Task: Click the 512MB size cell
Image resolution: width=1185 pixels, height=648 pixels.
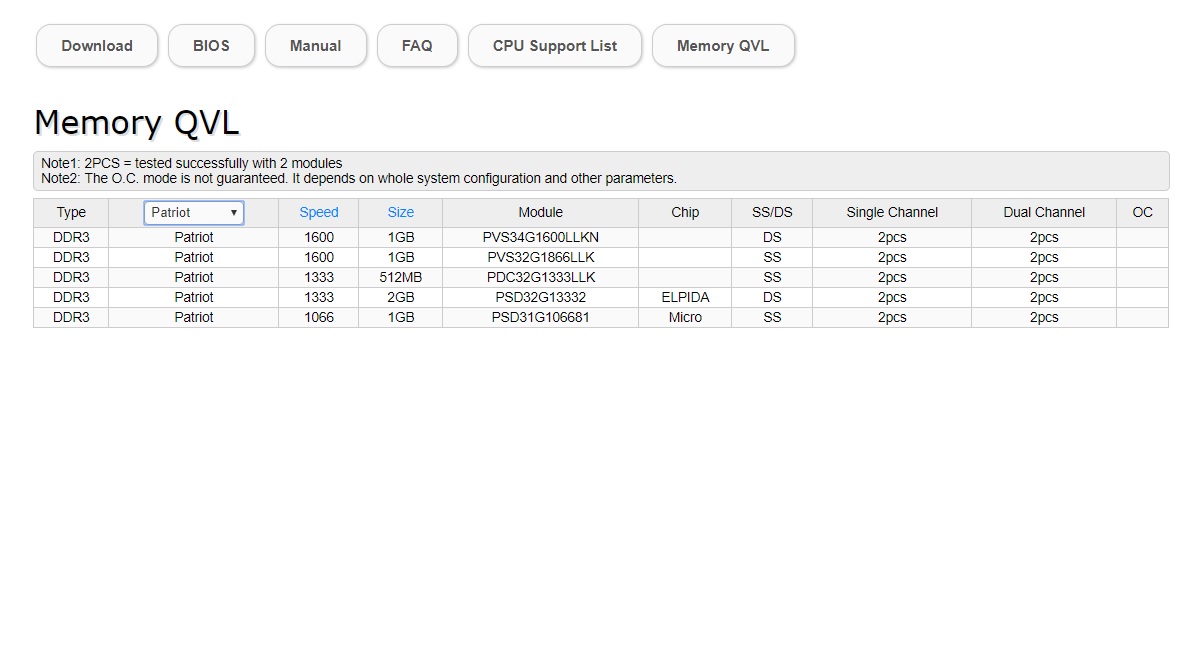Action: (401, 277)
